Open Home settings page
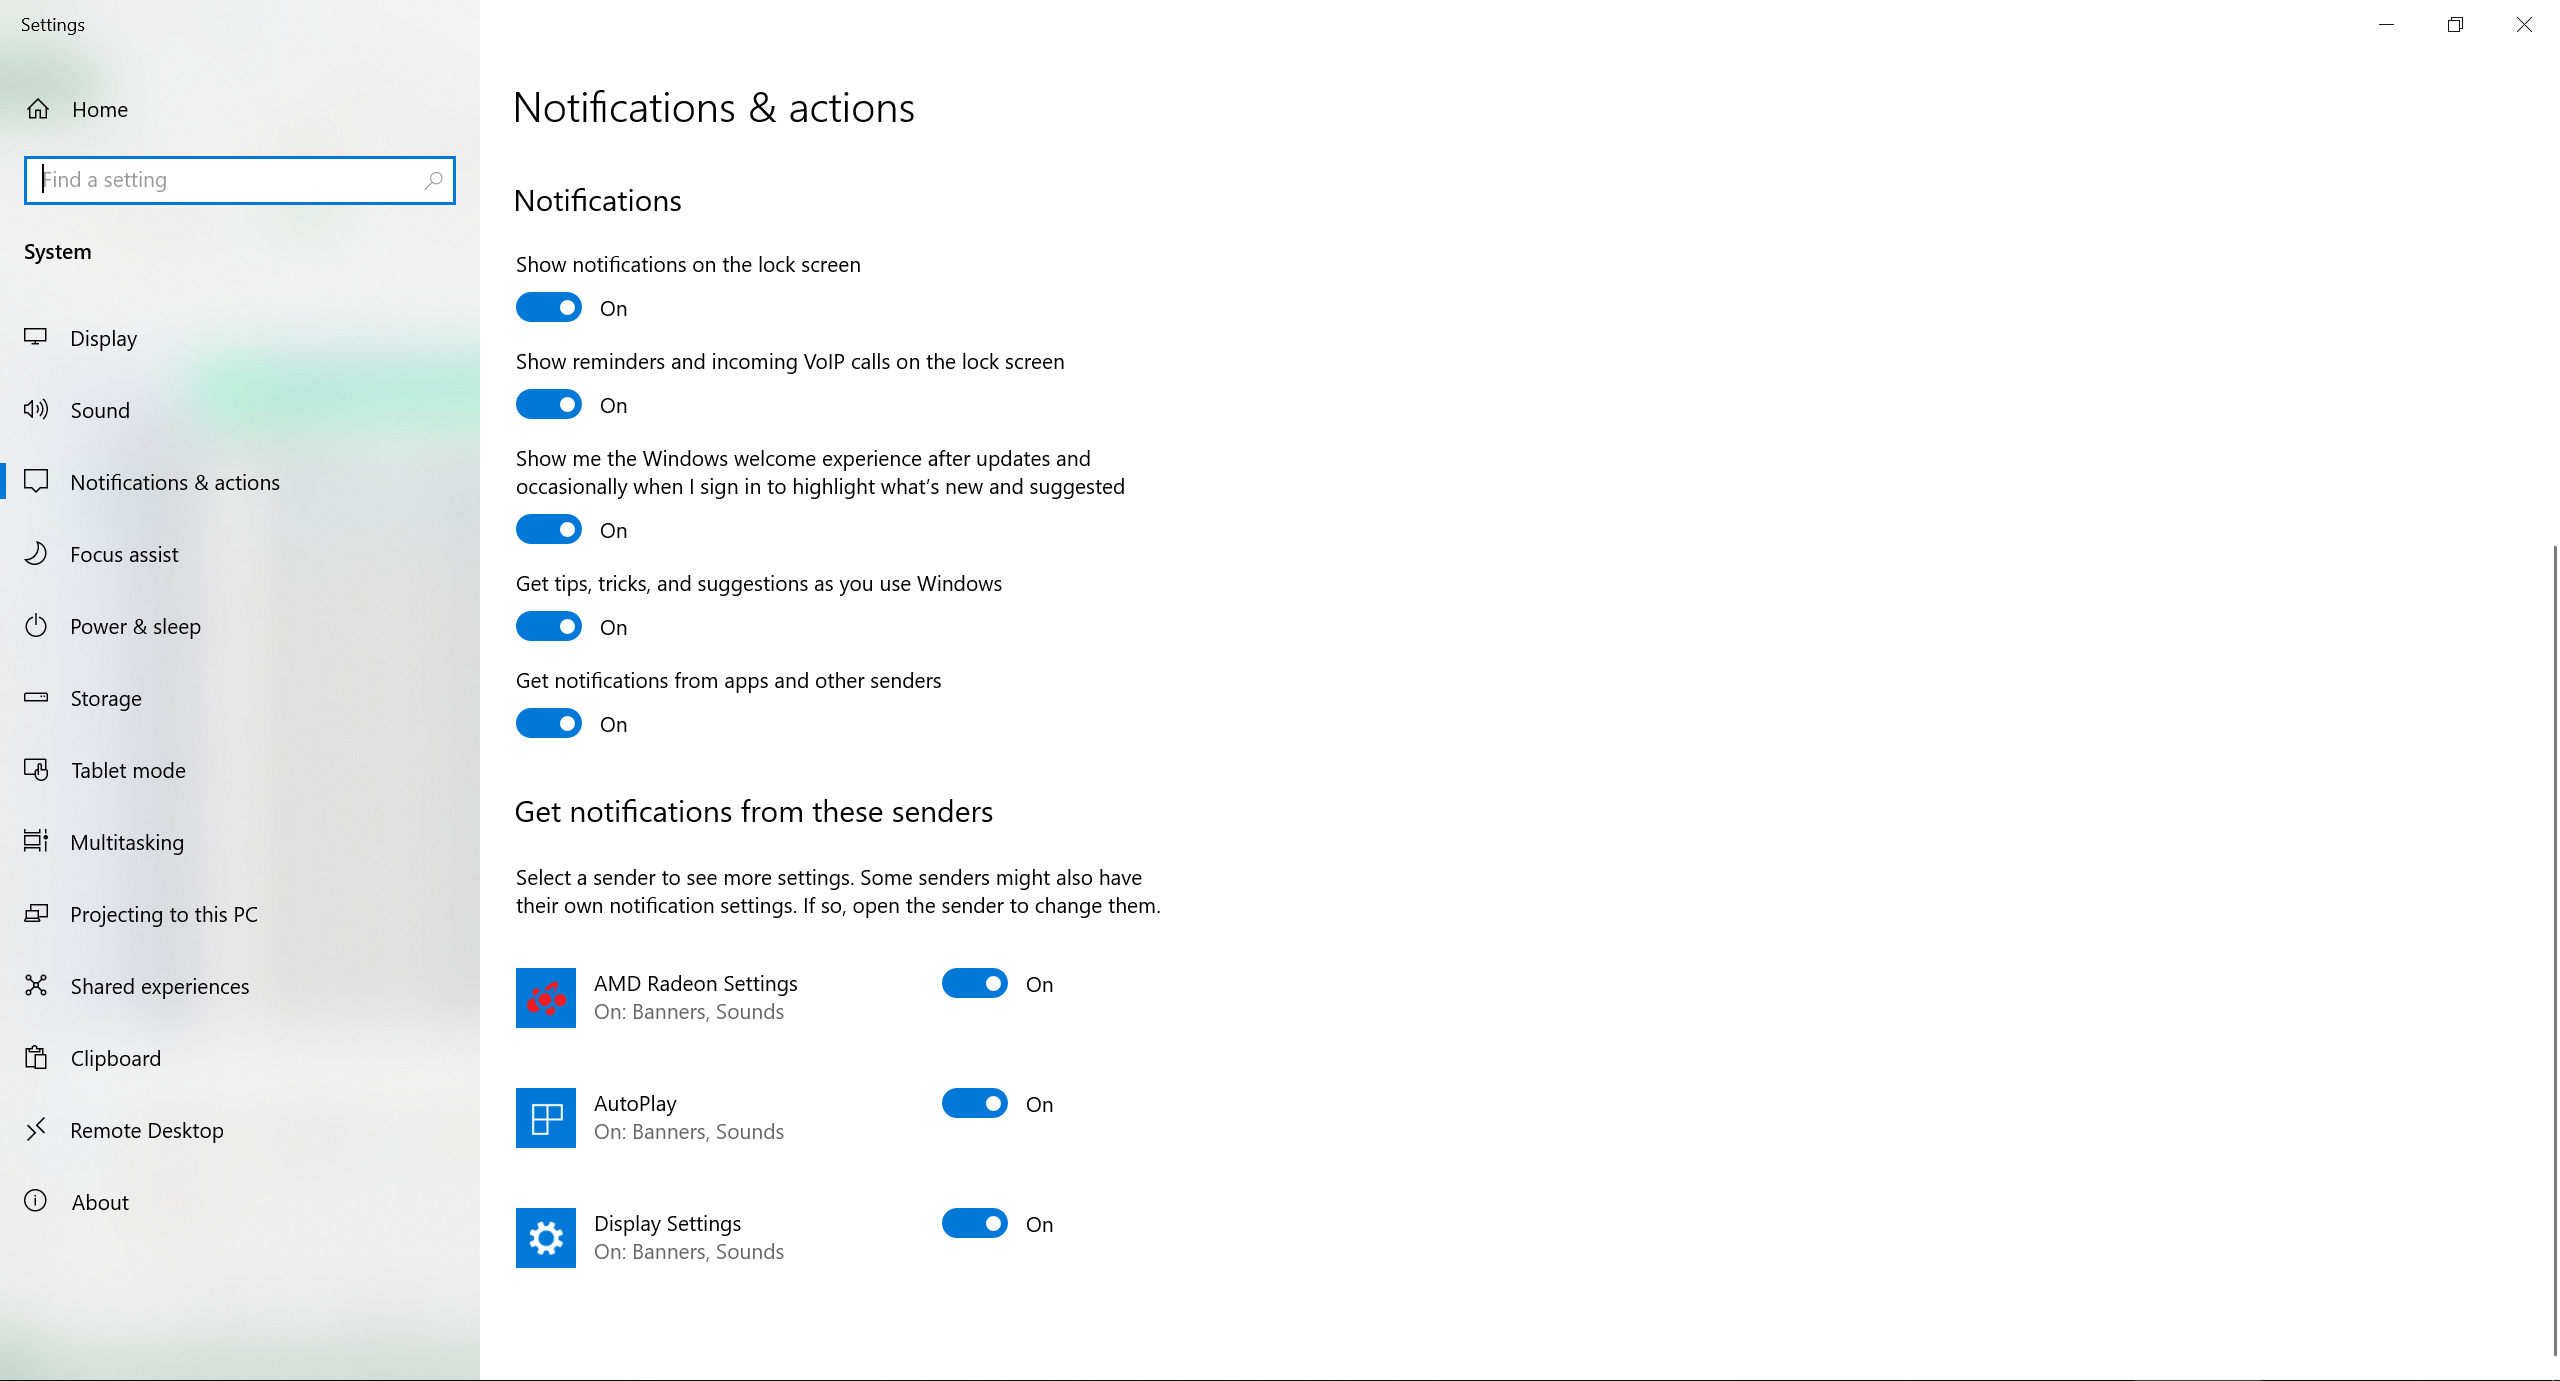This screenshot has width=2560, height=1381. point(97,107)
